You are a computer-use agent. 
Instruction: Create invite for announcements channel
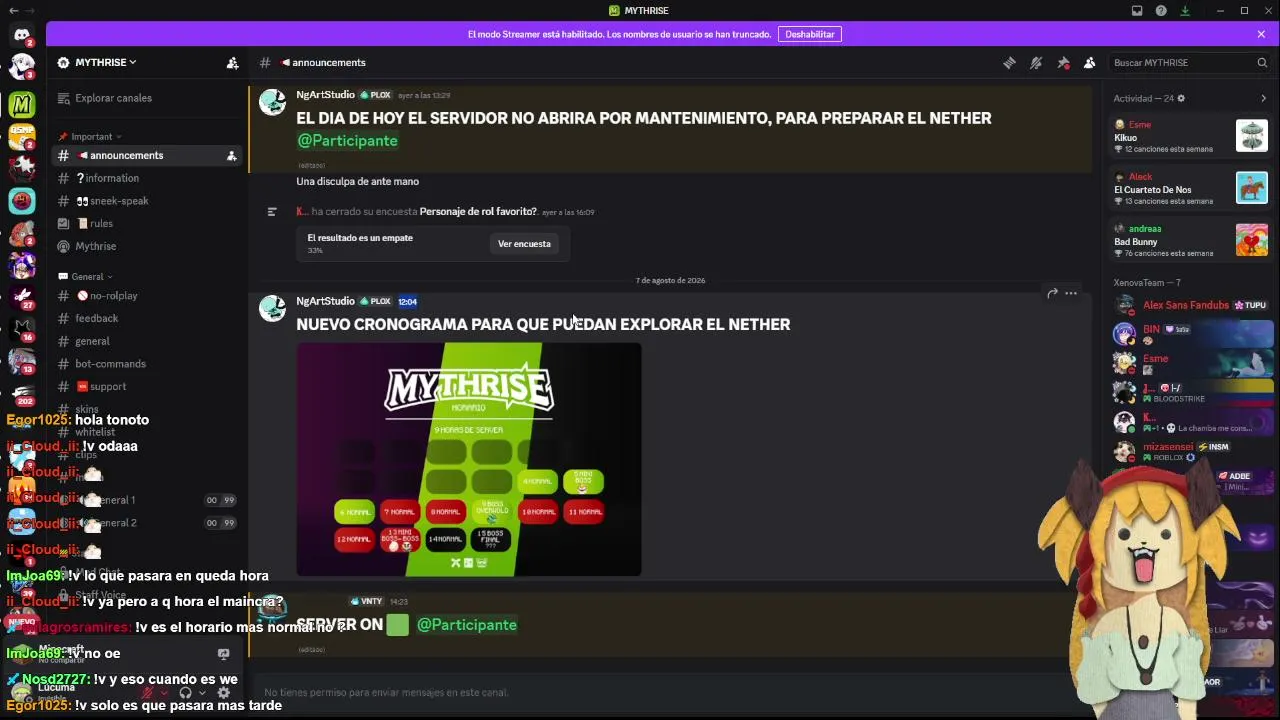tap(231, 156)
